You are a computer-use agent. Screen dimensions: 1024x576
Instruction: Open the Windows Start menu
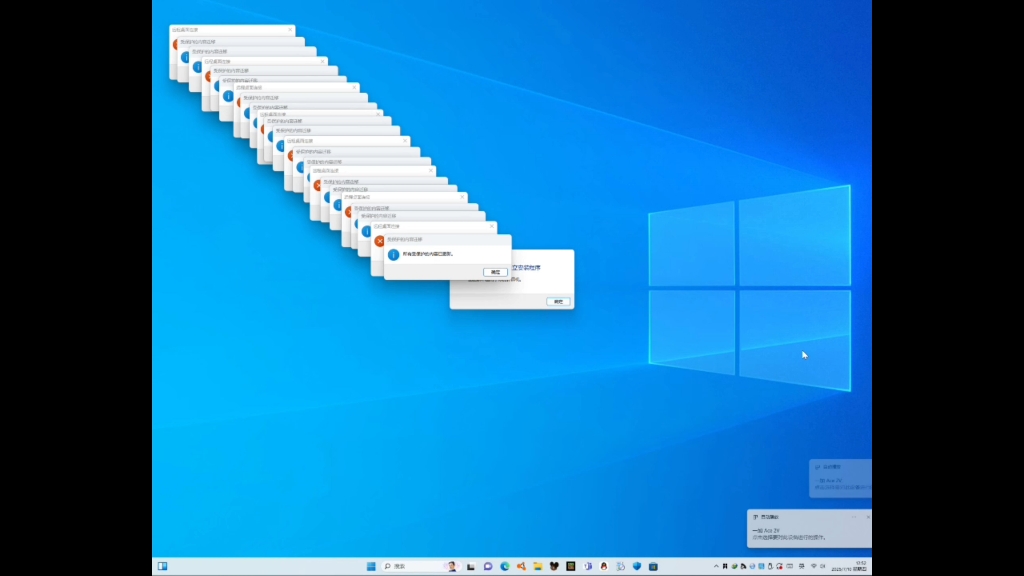coord(371,566)
